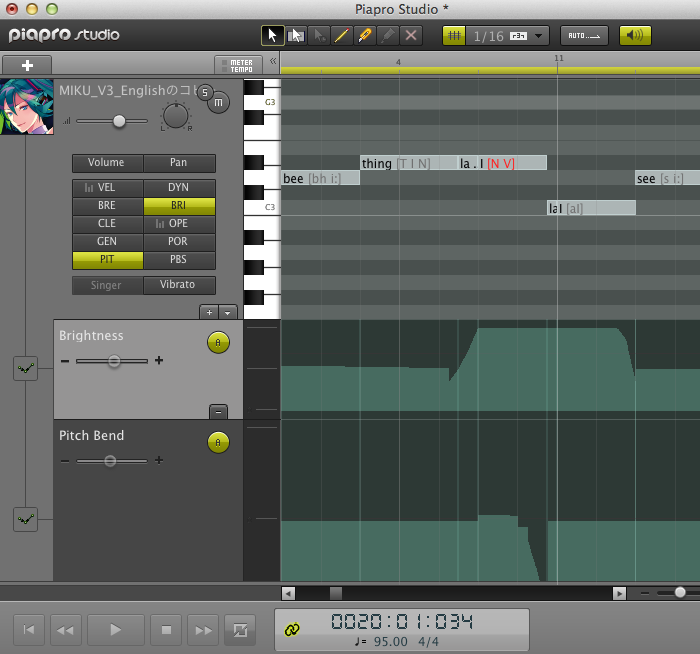
Task: Click the AUTO scroll button
Action: click(x=584, y=36)
